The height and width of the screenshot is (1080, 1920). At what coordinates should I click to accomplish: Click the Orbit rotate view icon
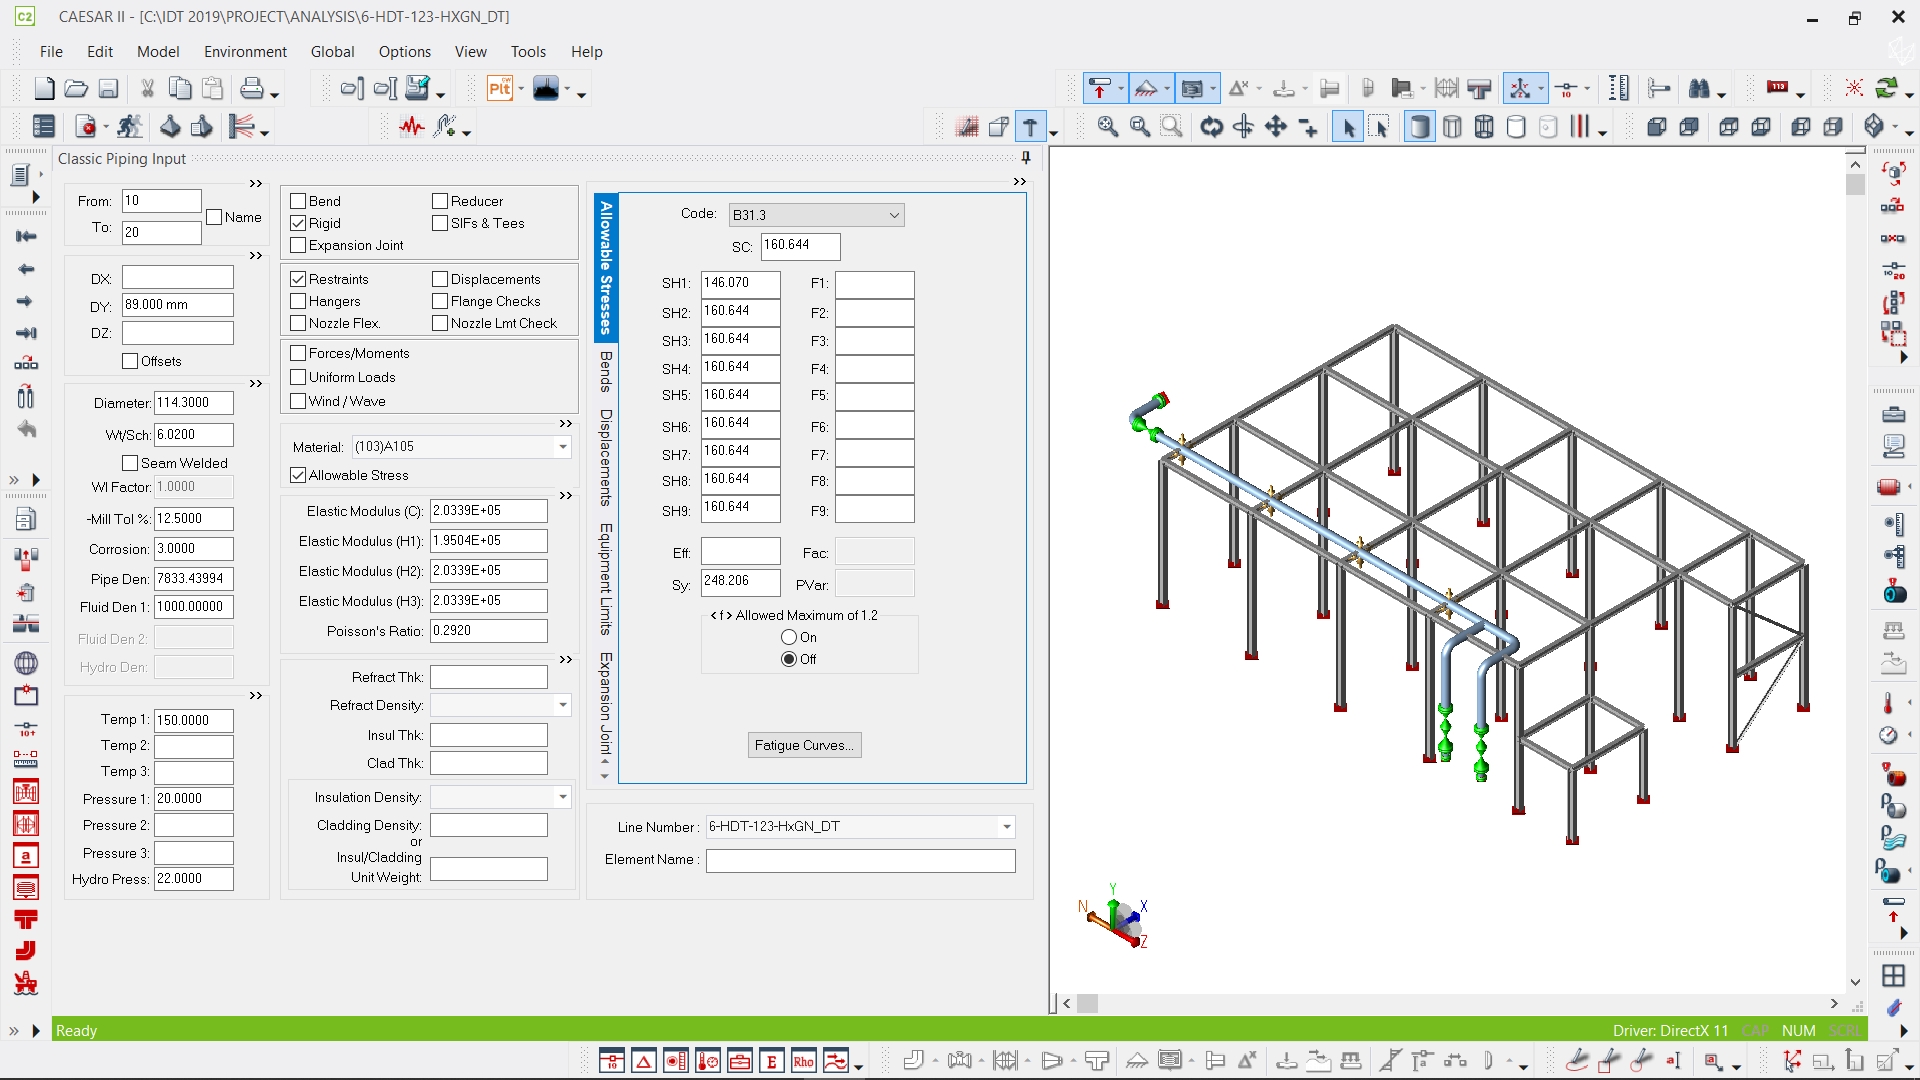click(1211, 127)
